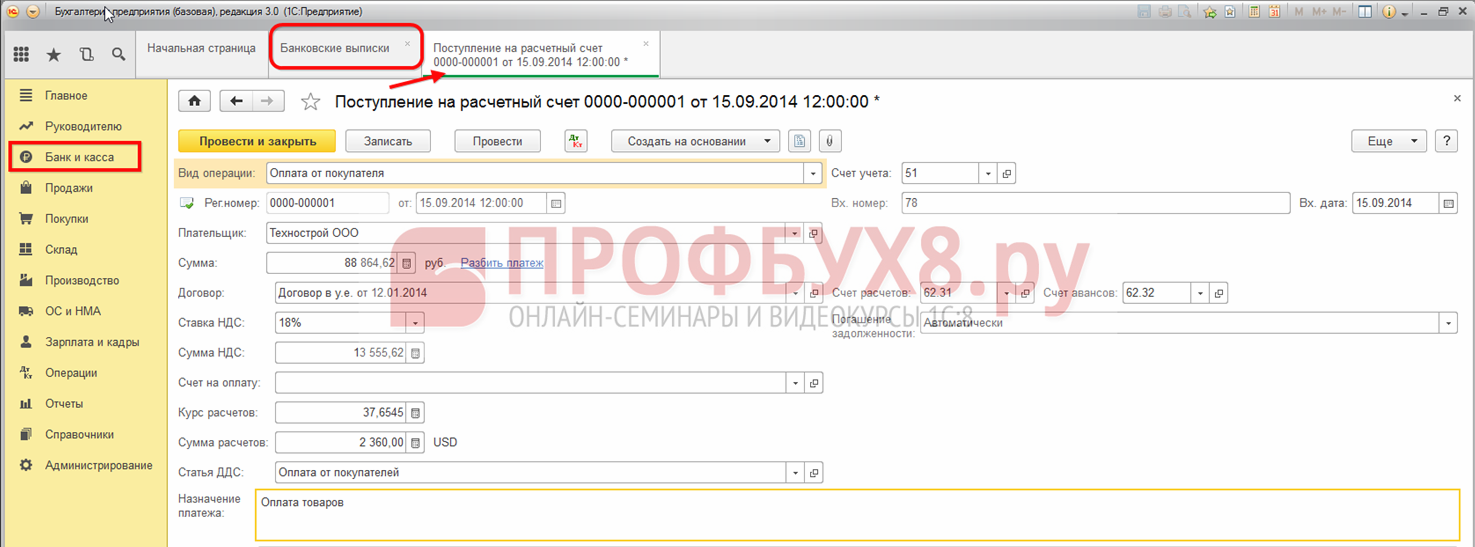Open Справочники section
Screen dimensions: 1475x547
click(x=79, y=435)
